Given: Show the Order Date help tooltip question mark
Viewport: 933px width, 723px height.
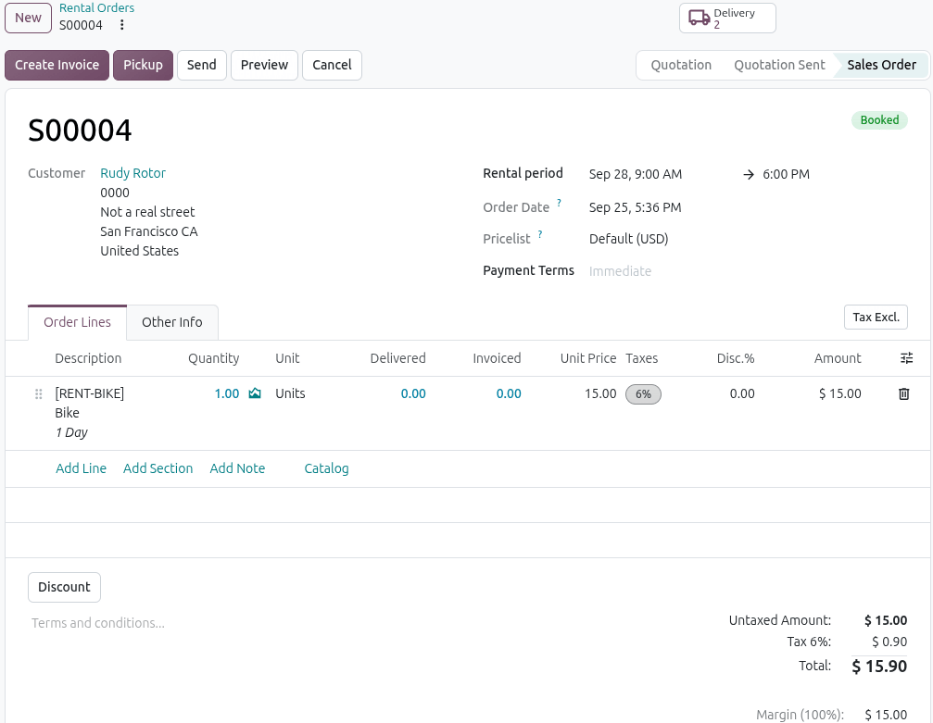Looking at the screenshot, I should 559,203.
